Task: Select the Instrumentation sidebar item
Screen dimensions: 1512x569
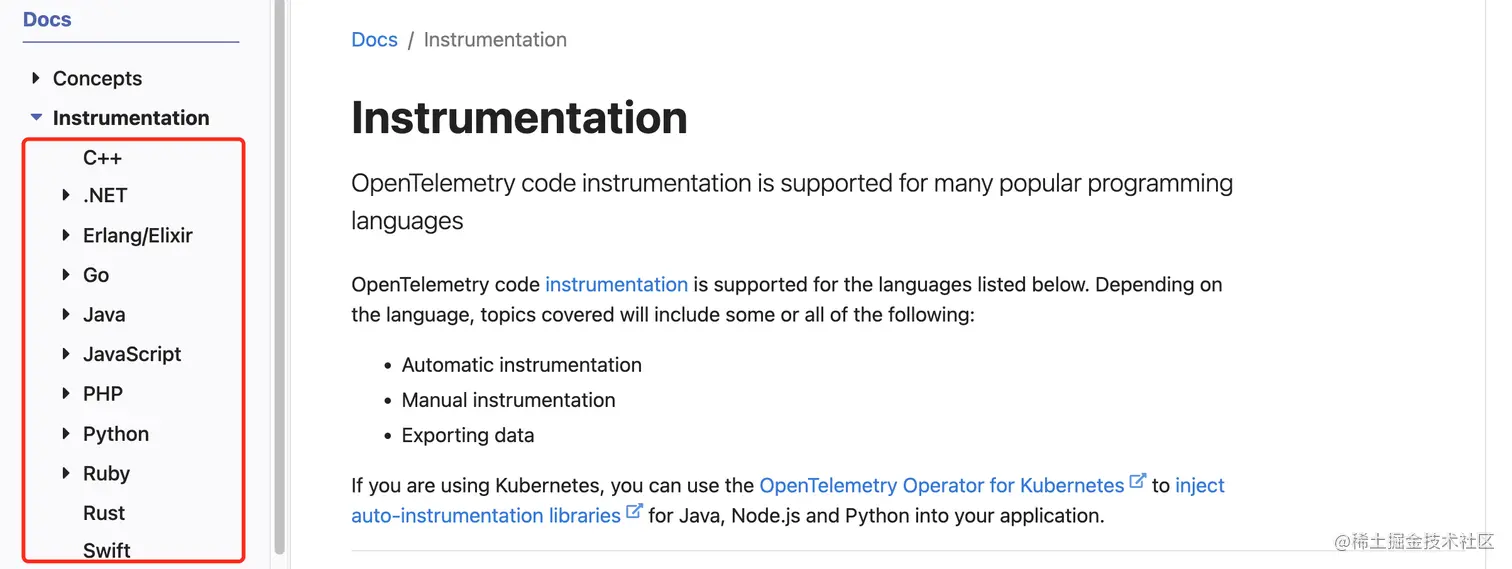Action: click(x=131, y=118)
